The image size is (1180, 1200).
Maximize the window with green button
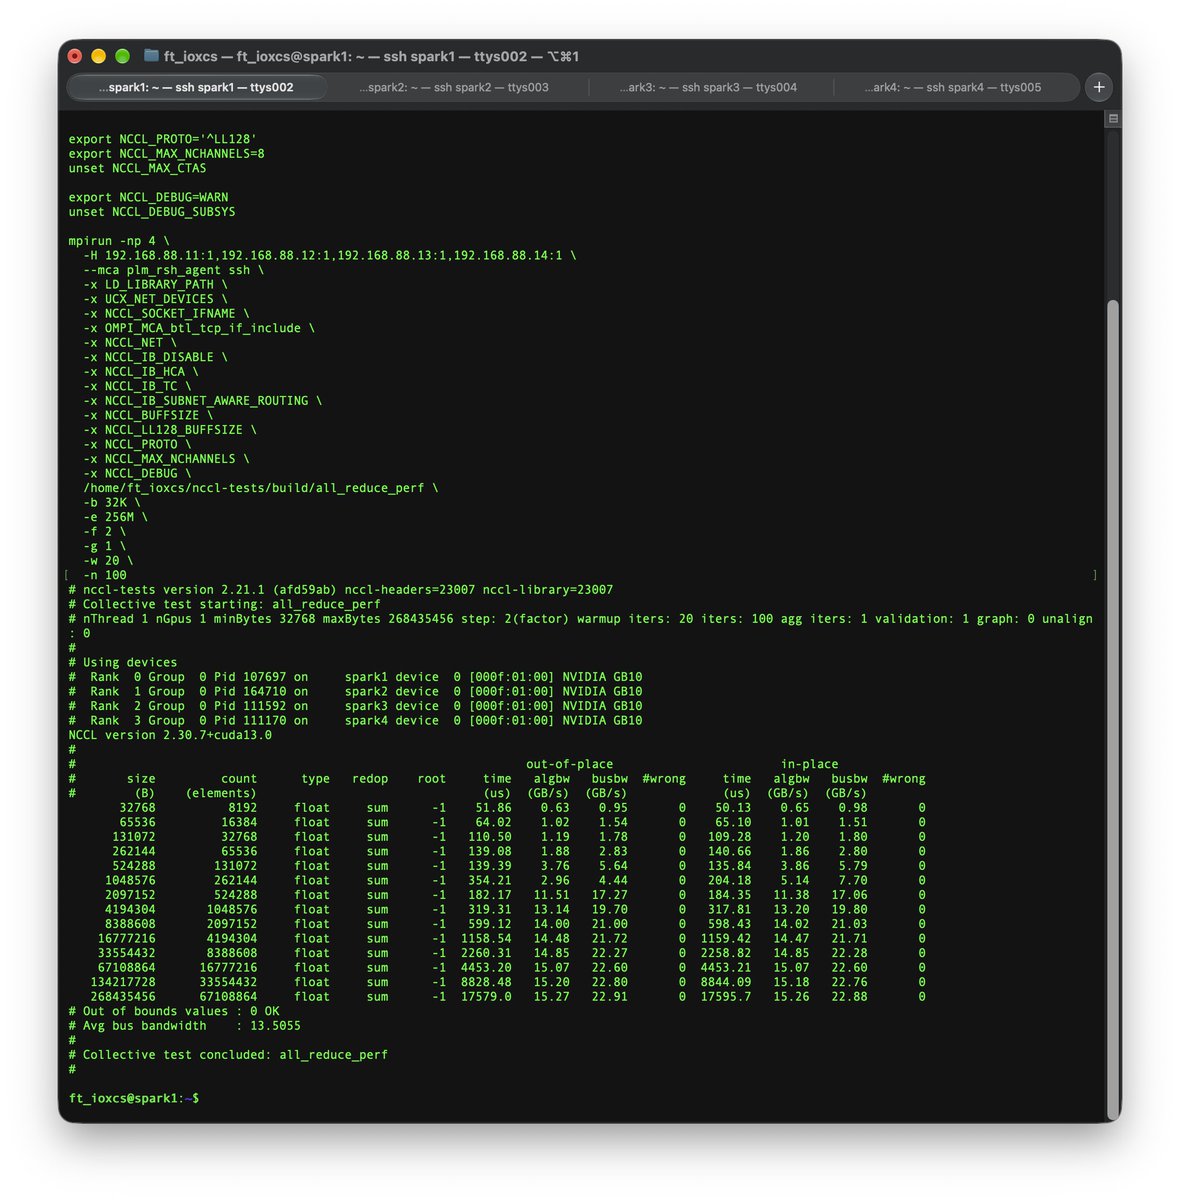[123, 56]
